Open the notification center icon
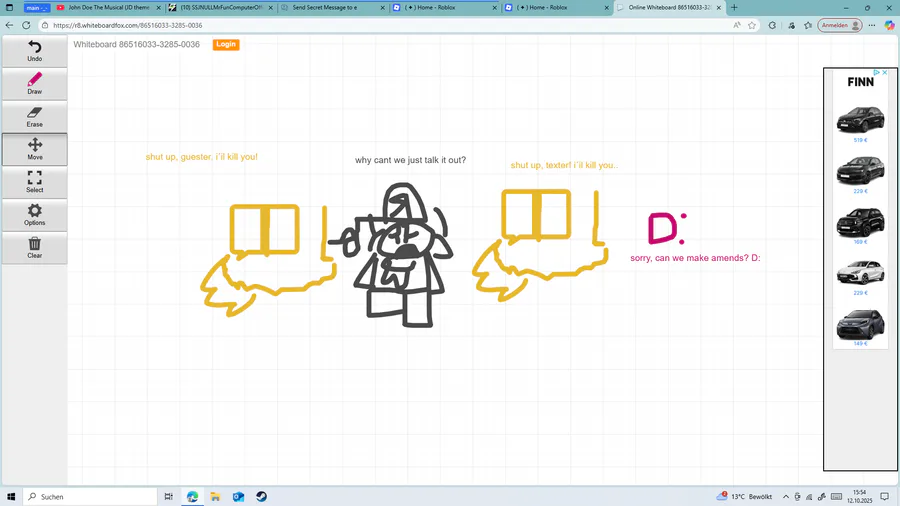 click(x=885, y=496)
